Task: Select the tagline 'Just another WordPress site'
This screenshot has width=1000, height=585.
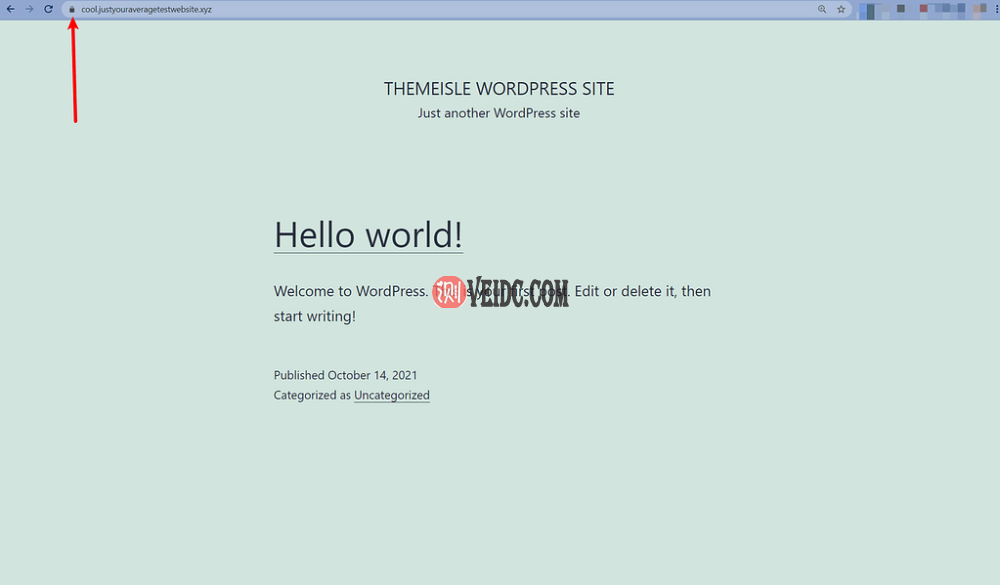Action: [499, 113]
